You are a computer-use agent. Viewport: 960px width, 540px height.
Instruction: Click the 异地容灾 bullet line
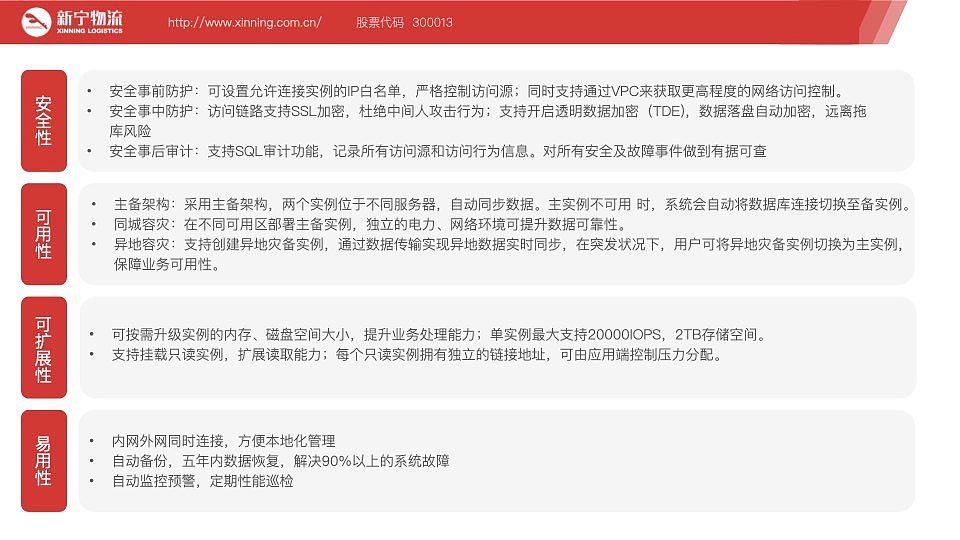point(509,244)
